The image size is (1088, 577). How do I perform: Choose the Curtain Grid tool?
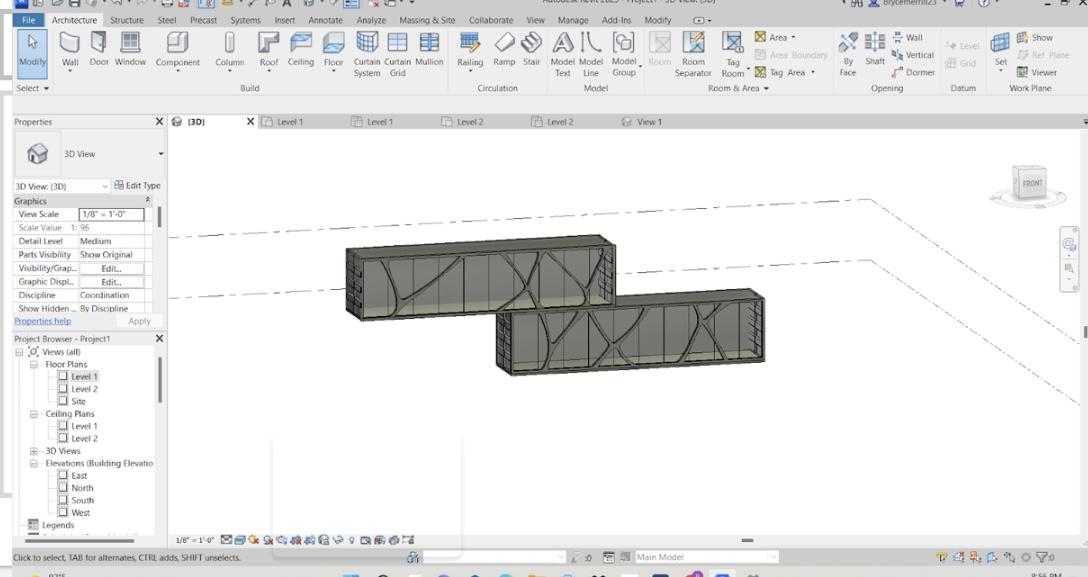[398, 54]
